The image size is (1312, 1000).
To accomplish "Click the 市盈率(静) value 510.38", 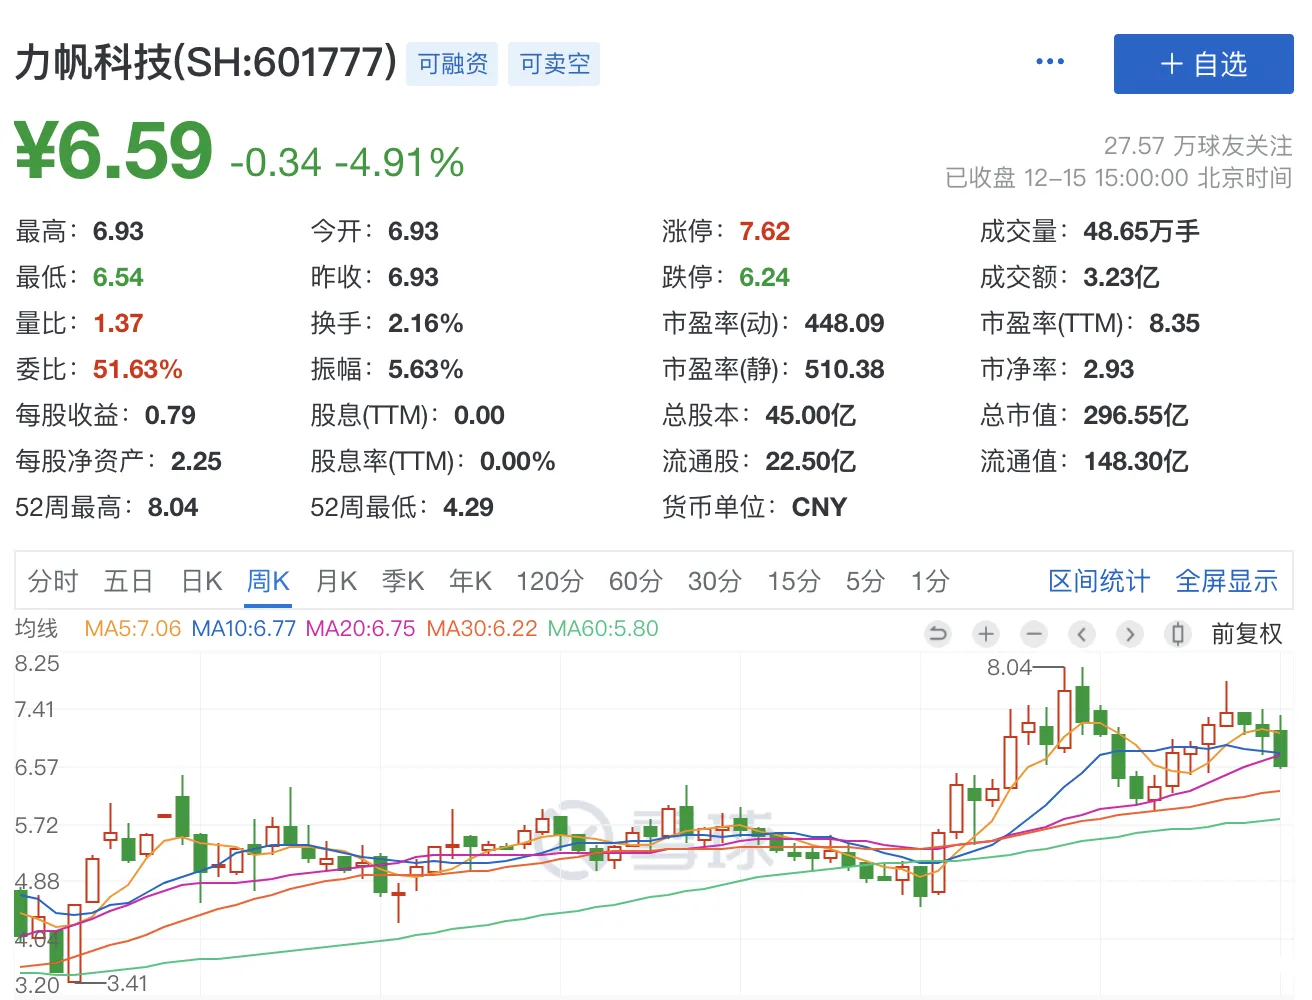I will pos(845,369).
